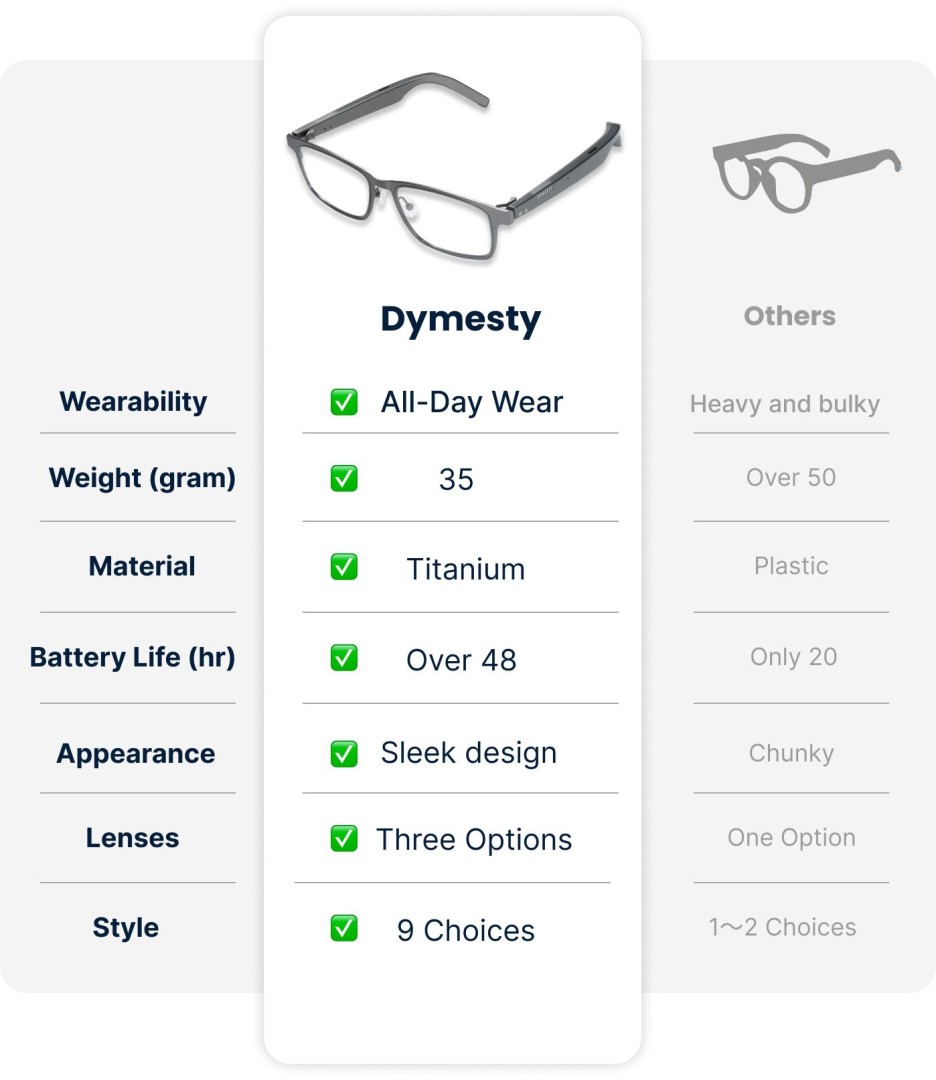This screenshot has width=936, height=1080.
Task: Click the checkmark icon next to 9 Choices
Action: 344,928
